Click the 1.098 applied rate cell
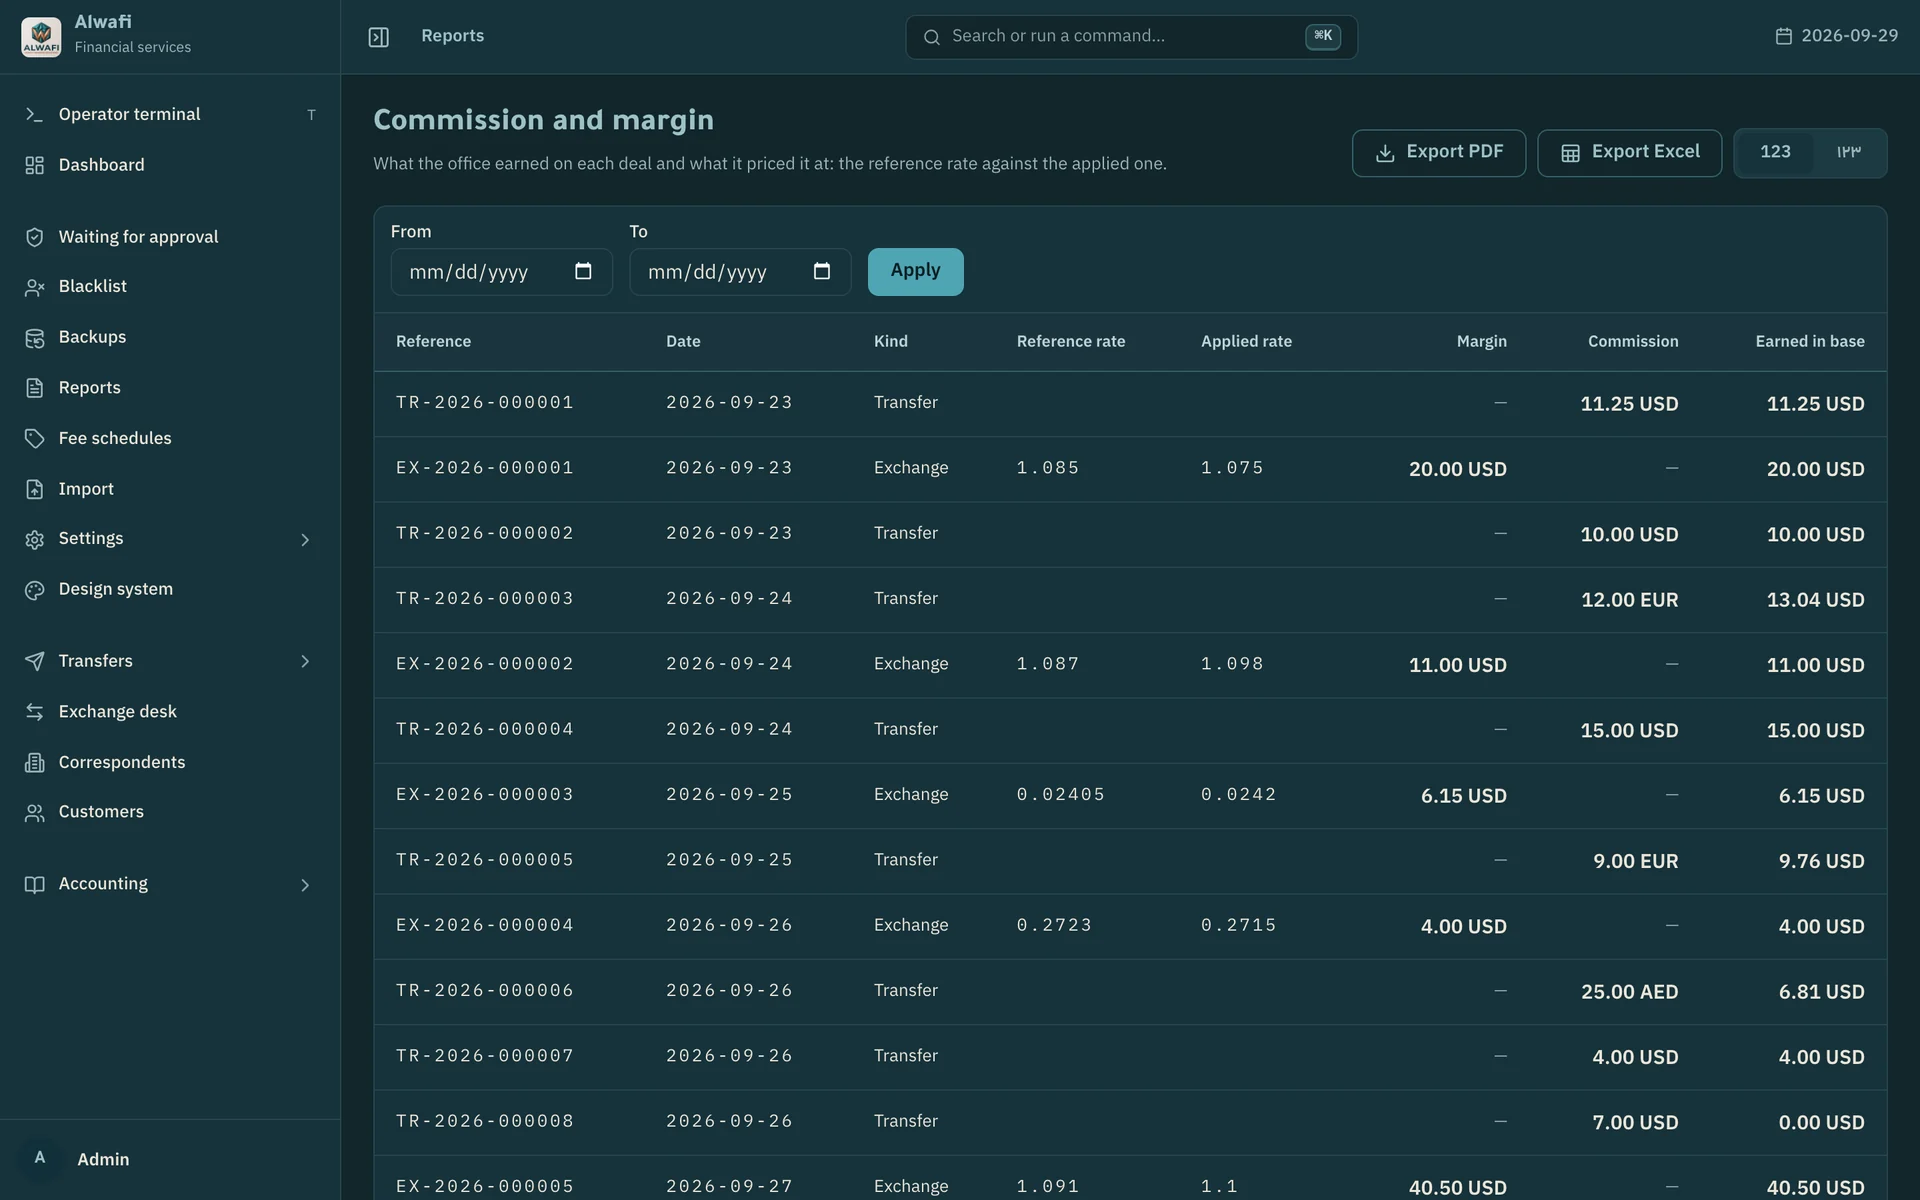Viewport: 1920px width, 1200px height. 1232,664
